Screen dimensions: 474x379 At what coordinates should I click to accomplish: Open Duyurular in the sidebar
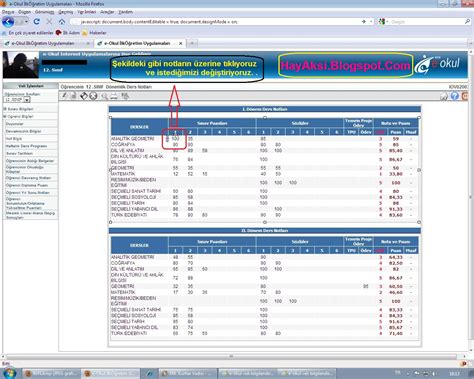pyautogui.click(x=15, y=124)
